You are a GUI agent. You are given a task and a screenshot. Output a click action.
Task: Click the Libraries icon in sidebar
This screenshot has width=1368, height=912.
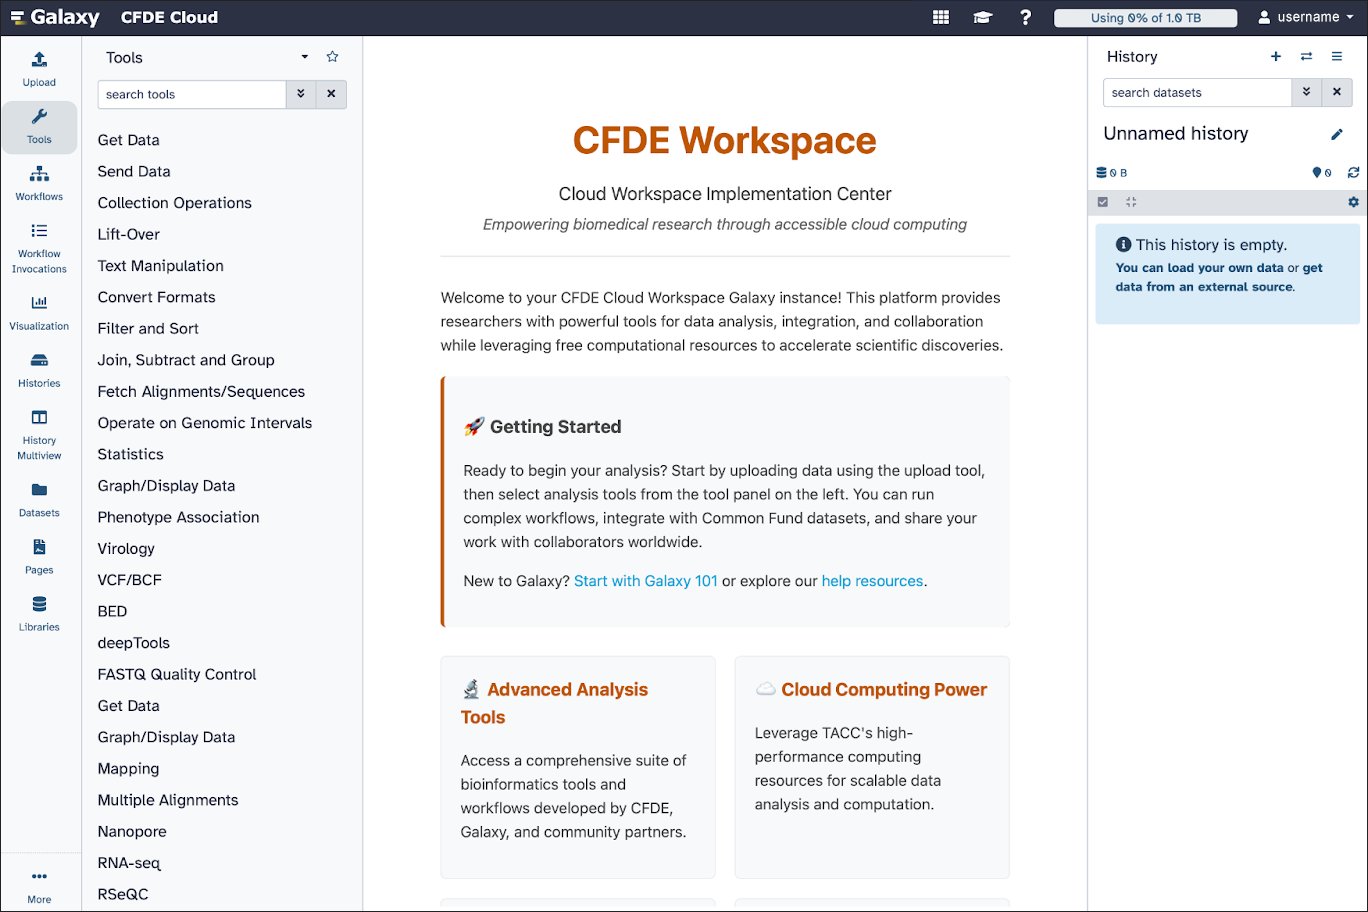(x=39, y=613)
